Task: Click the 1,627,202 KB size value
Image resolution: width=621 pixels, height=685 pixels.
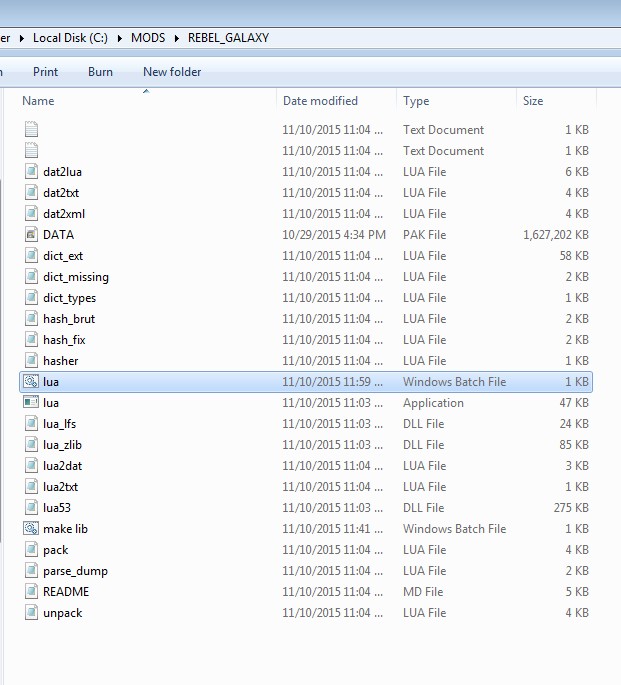Action: tap(556, 235)
